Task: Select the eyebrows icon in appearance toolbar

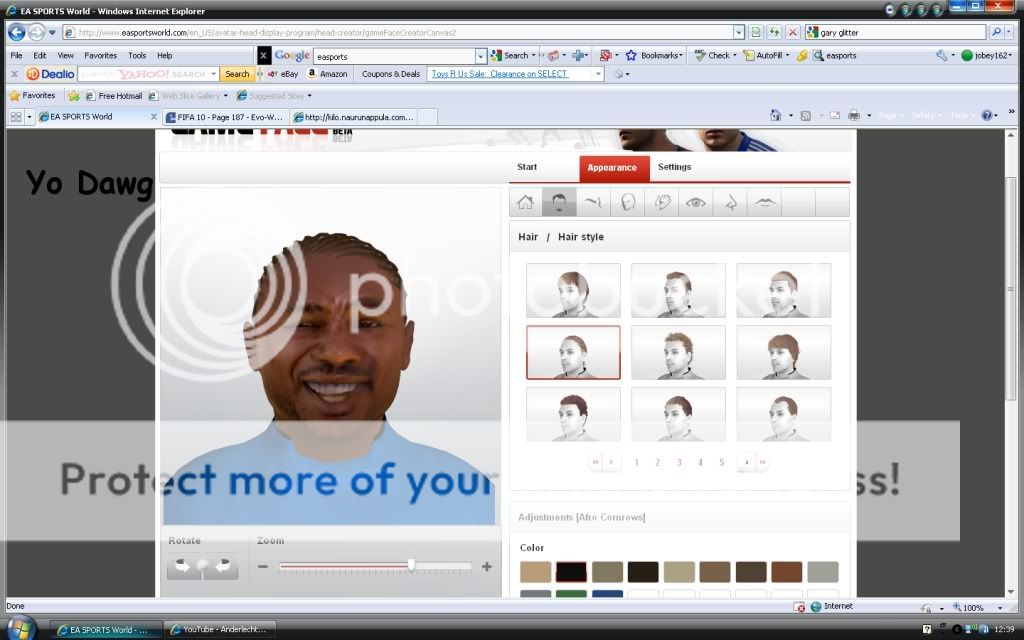Action: point(594,203)
